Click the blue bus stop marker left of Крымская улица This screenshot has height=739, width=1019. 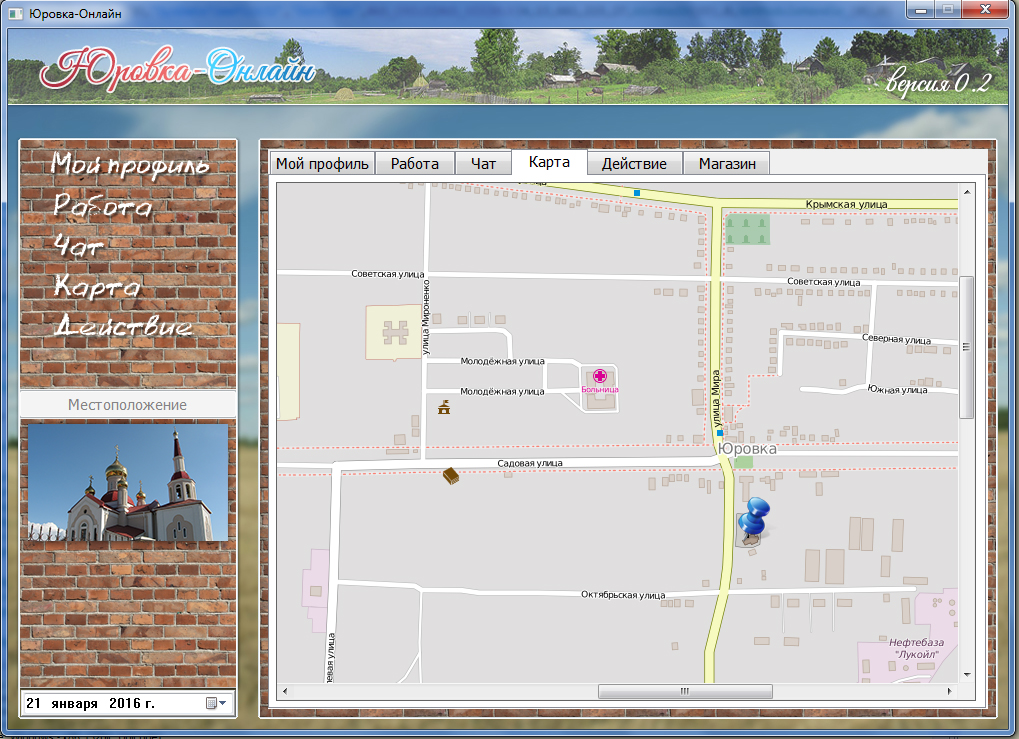(637, 192)
